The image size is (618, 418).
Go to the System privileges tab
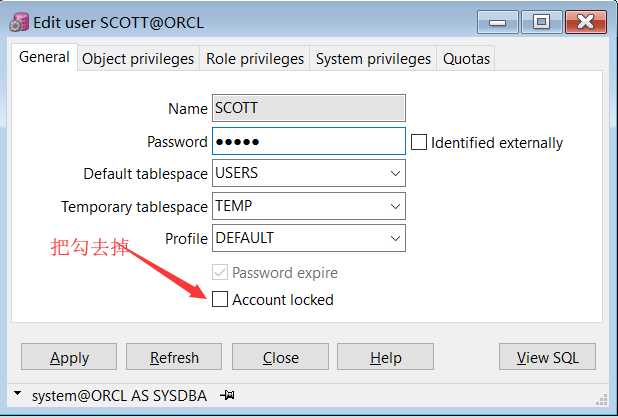click(x=373, y=59)
